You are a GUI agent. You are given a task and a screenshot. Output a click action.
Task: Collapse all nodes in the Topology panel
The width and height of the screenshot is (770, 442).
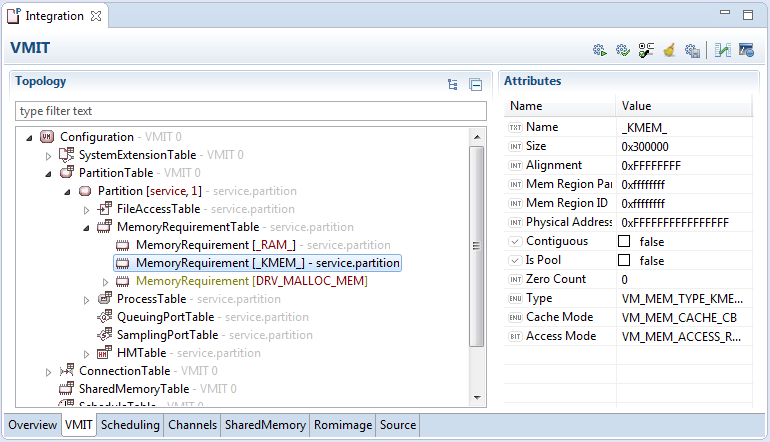[475, 85]
